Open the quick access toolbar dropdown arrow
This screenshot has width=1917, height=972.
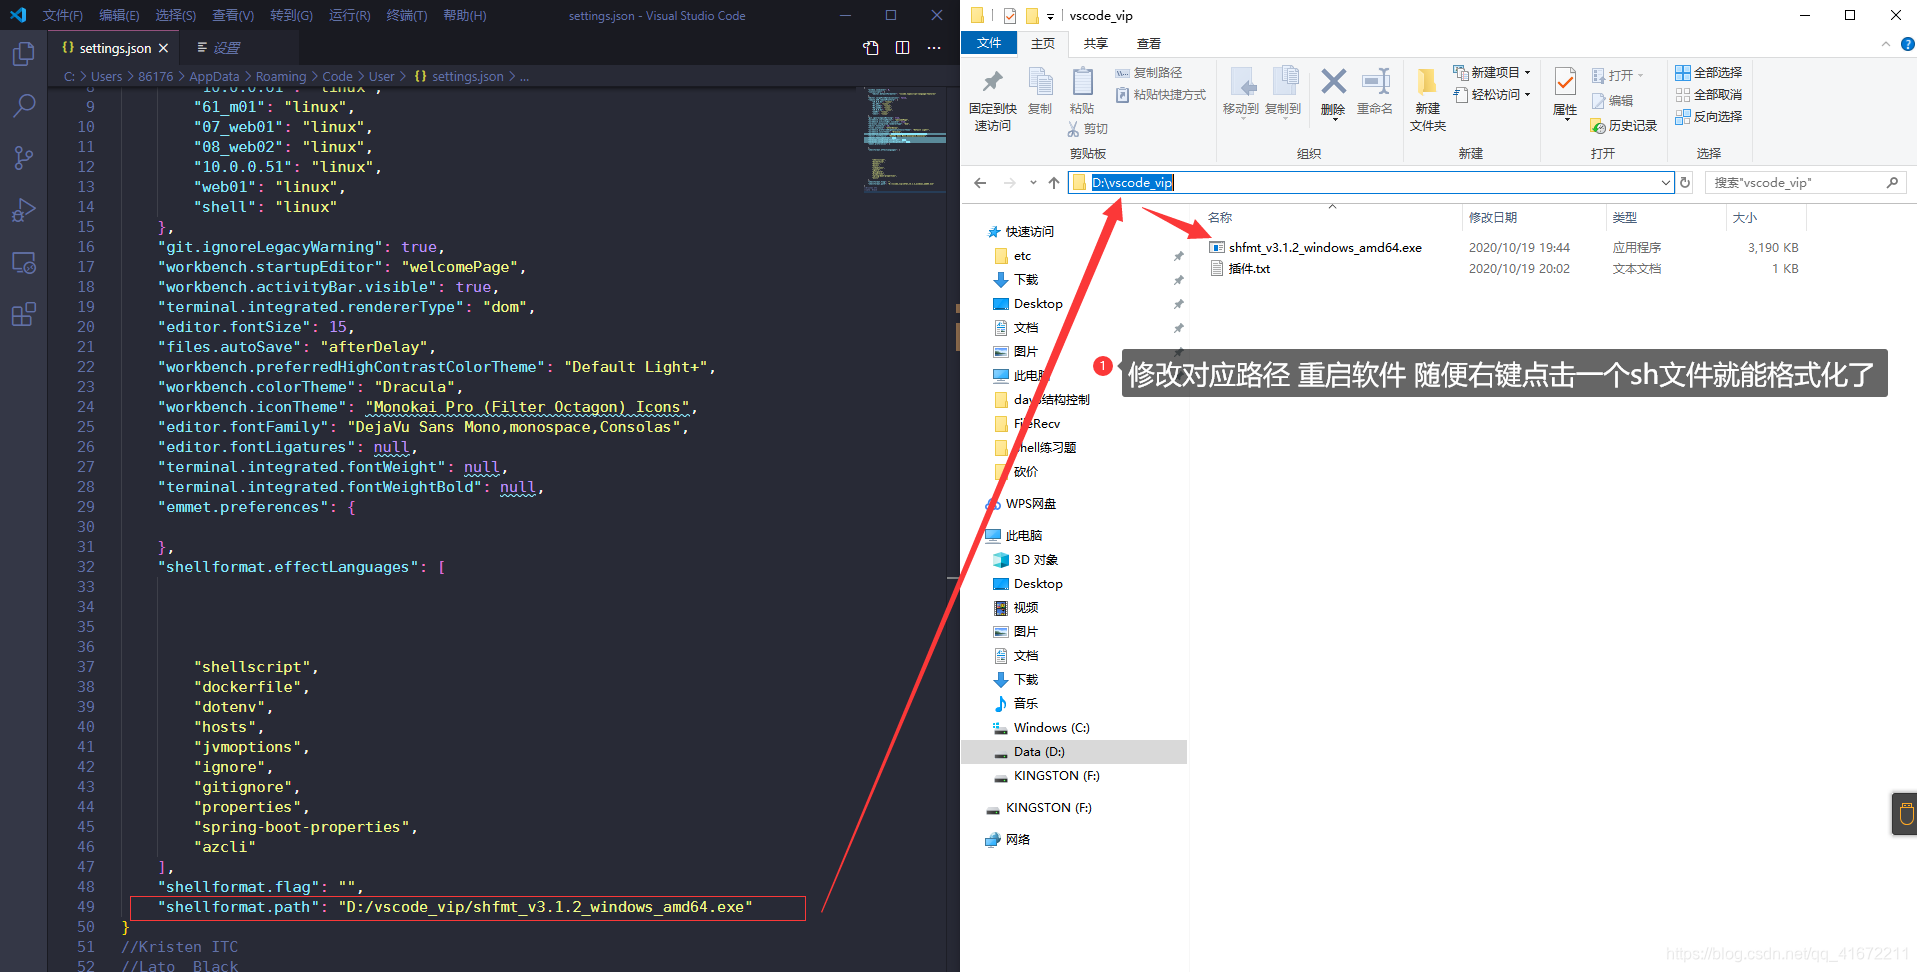click(x=1050, y=16)
